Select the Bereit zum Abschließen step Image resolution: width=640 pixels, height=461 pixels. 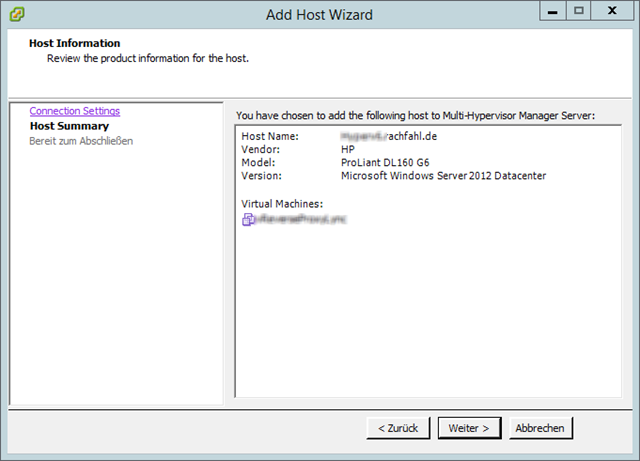click(x=81, y=141)
